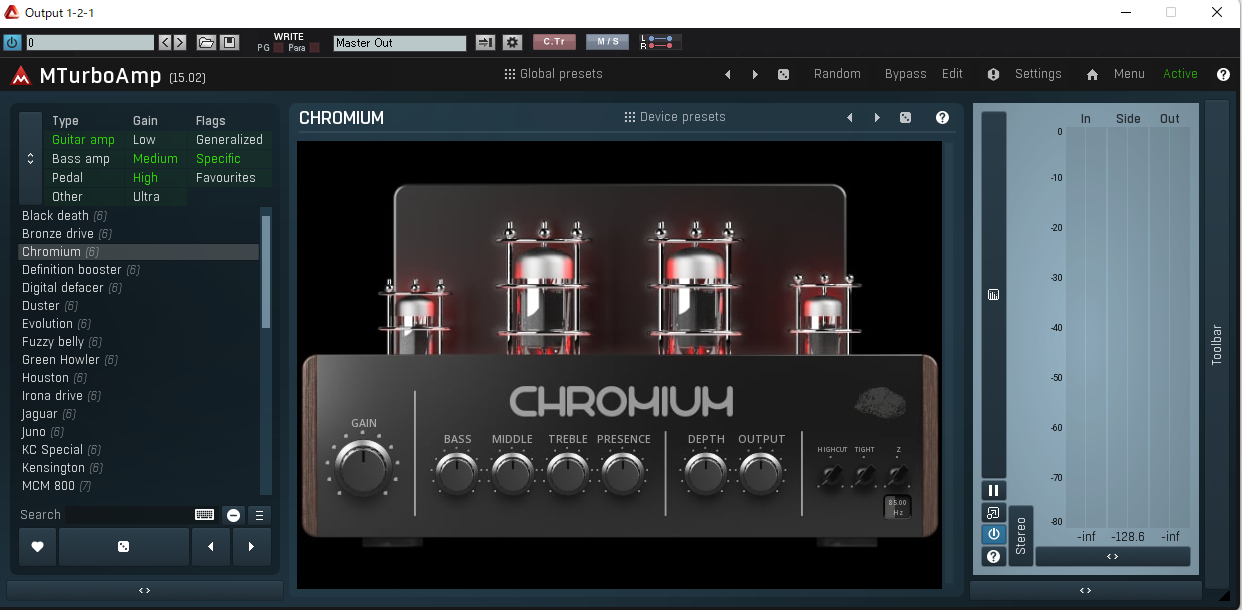The height and width of the screenshot is (610, 1242).
Task: Select Guitar amp type filter
Action: [x=83, y=140]
